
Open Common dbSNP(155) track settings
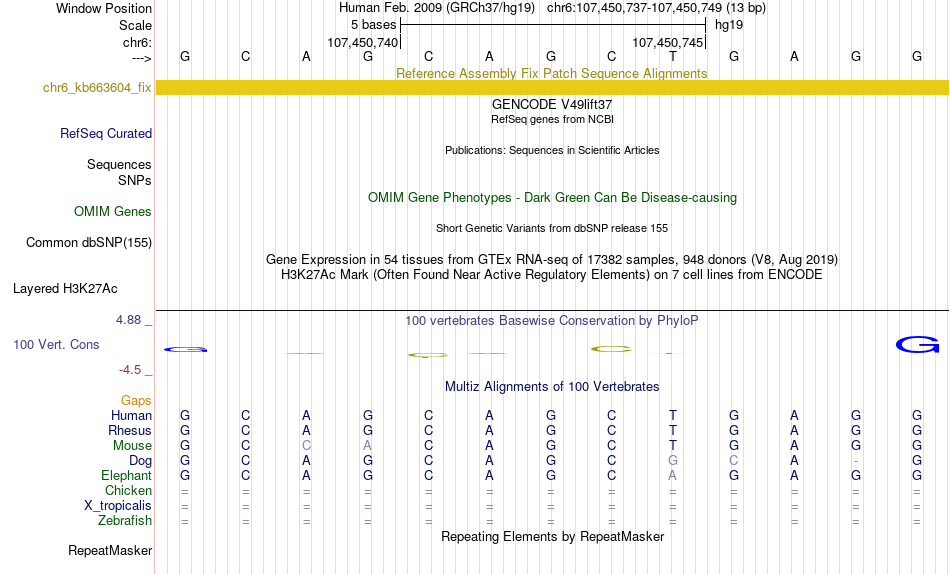coord(88,242)
